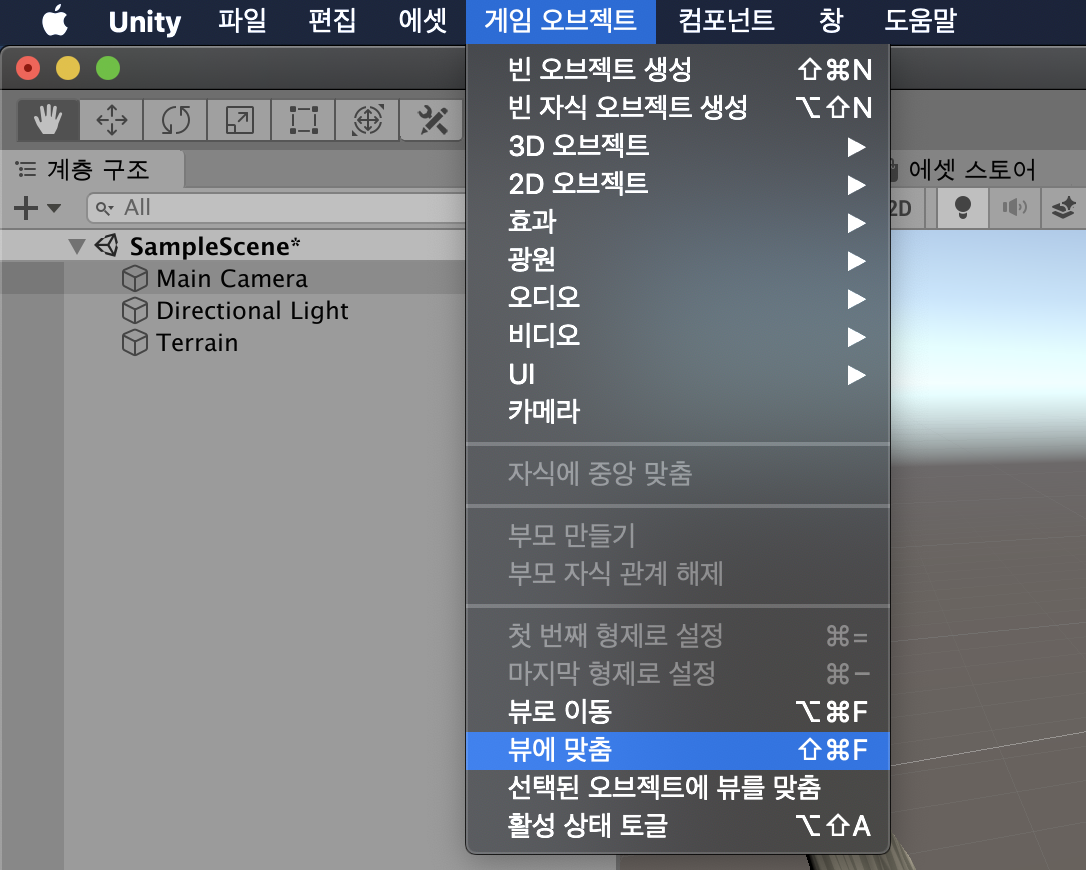Click the Apple menu icon

click(x=55, y=20)
